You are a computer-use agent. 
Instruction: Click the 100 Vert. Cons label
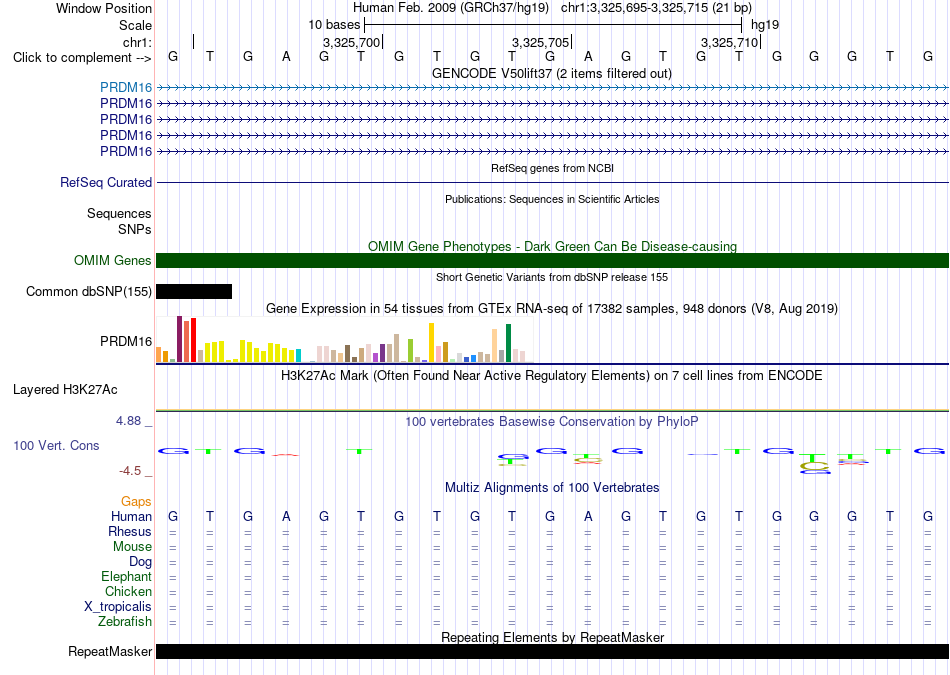point(56,445)
